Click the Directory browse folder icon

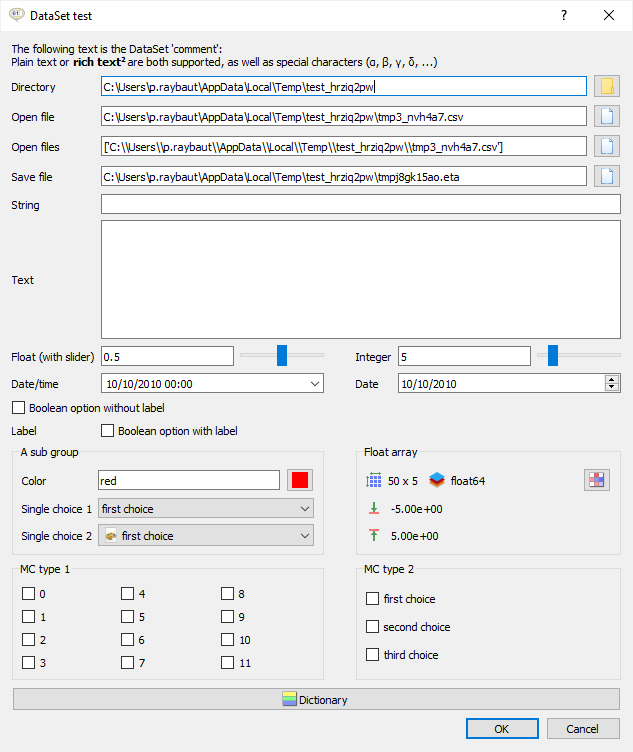(x=607, y=86)
